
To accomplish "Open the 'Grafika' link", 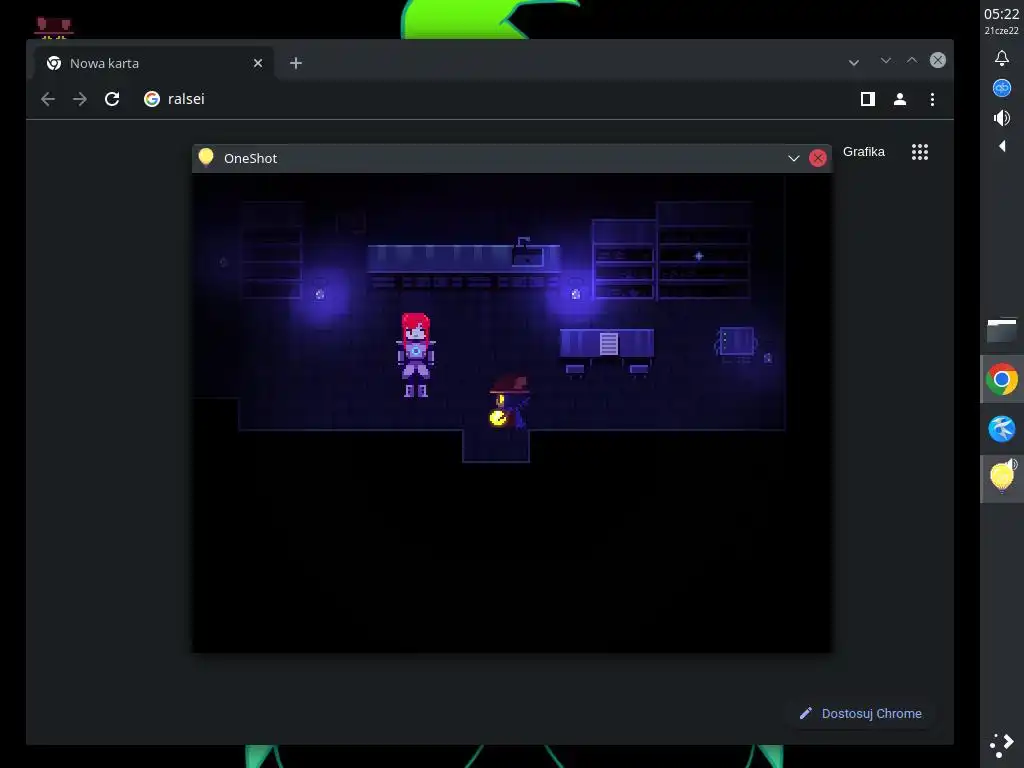I will pos(863,152).
